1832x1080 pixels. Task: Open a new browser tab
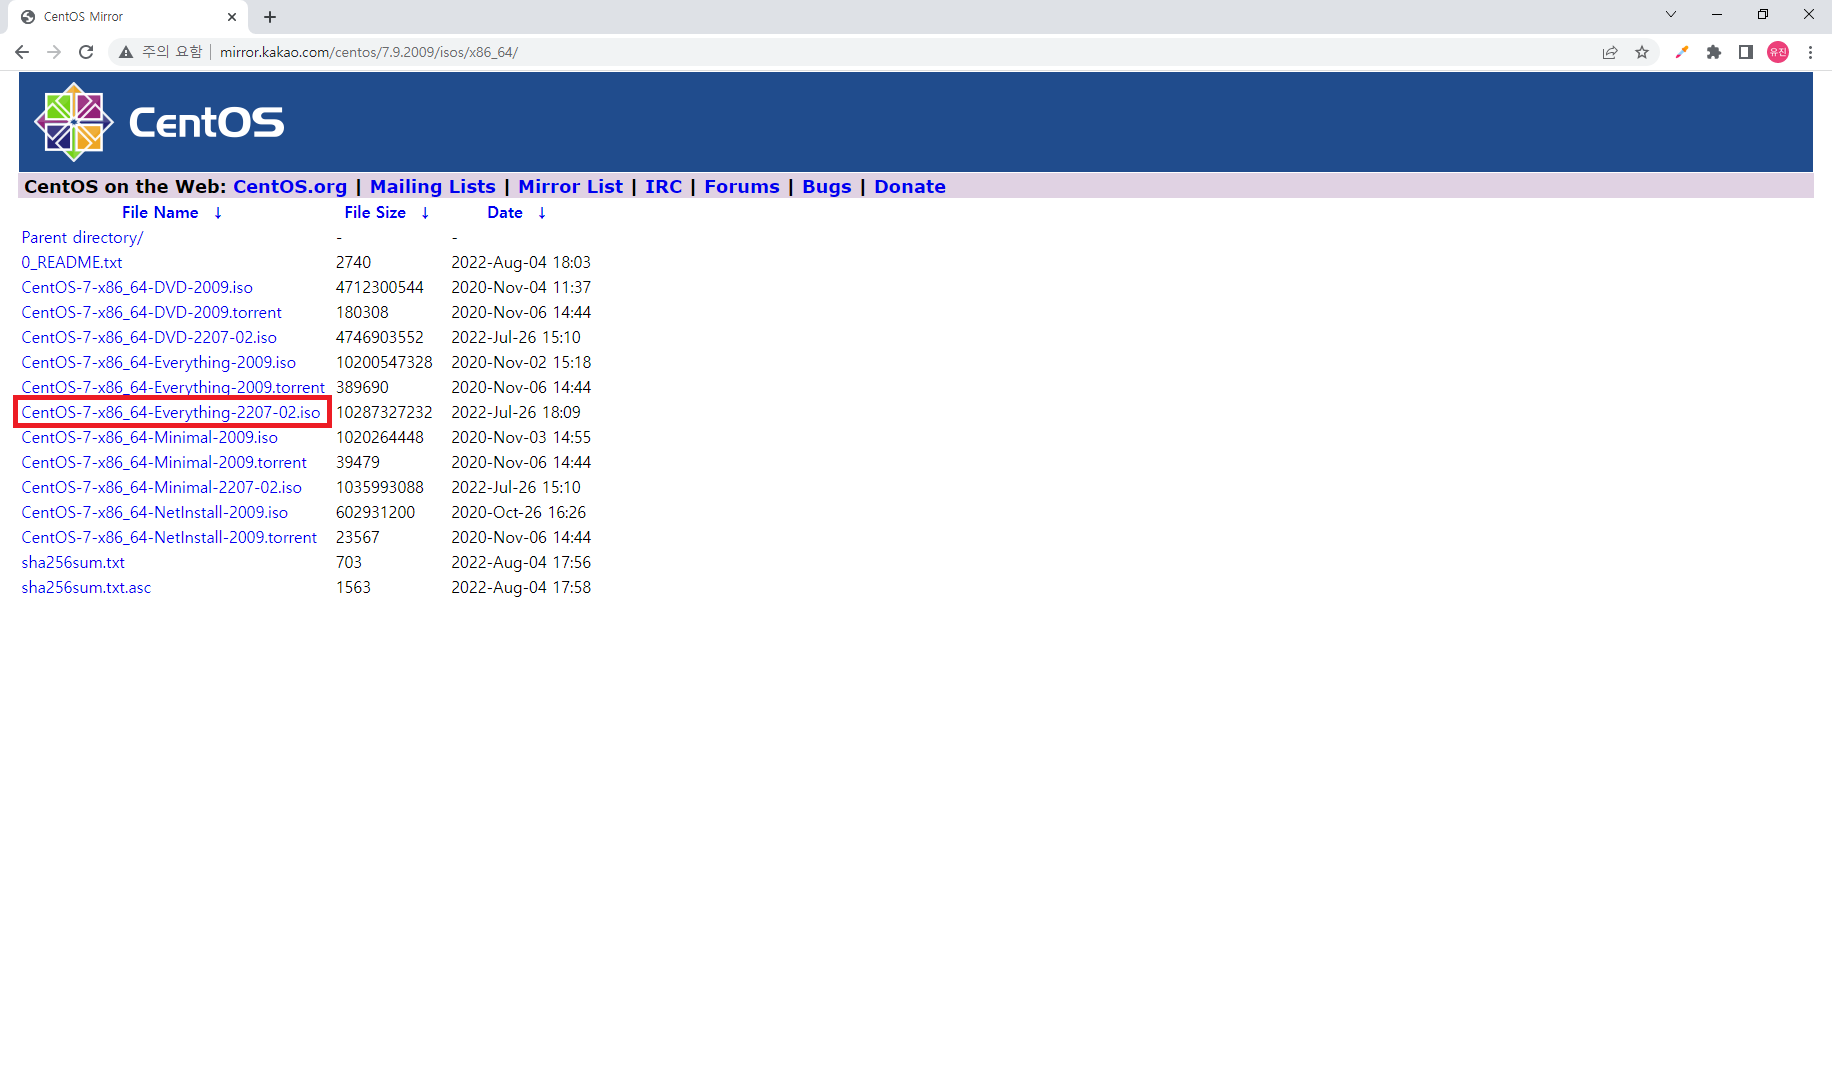[x=270, y=17]
